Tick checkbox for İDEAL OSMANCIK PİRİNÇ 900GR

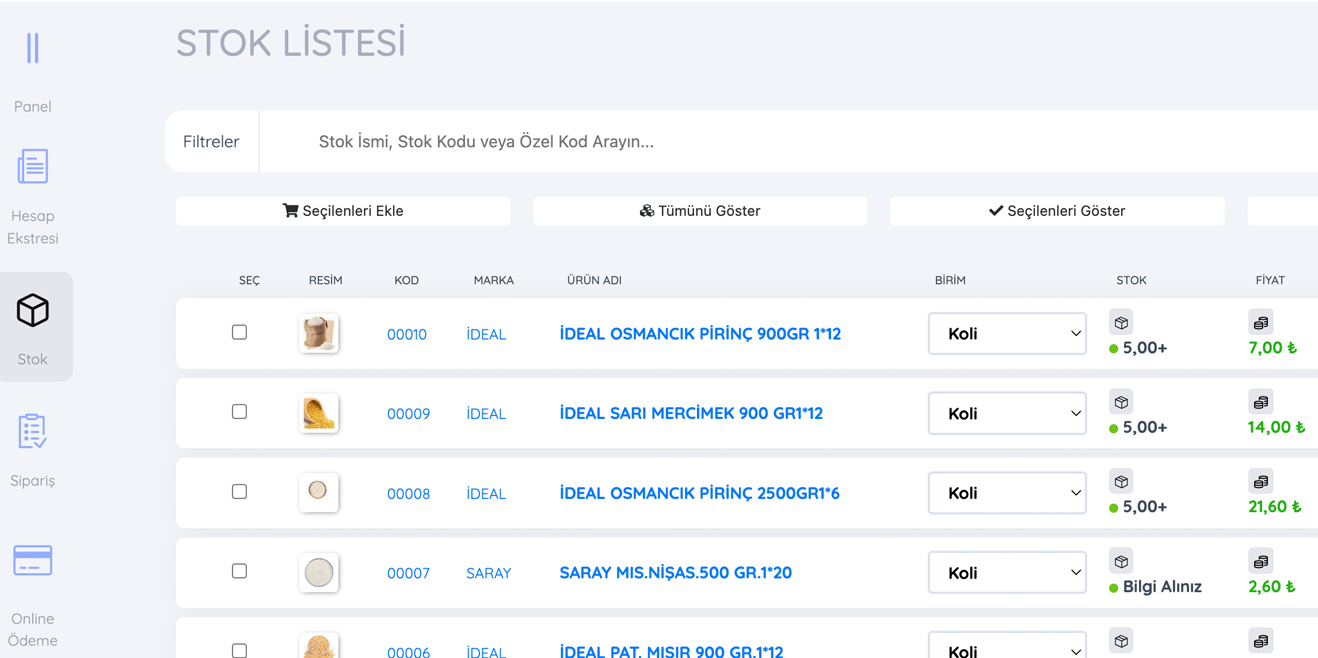click(x=239, y=332)
